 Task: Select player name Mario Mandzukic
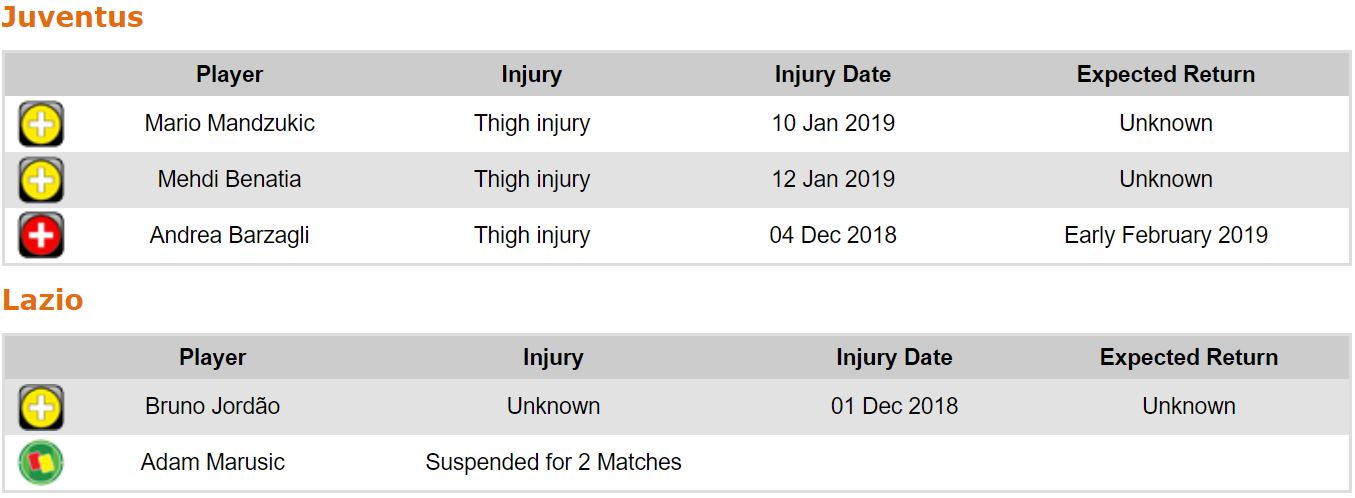tap(229, 124)
